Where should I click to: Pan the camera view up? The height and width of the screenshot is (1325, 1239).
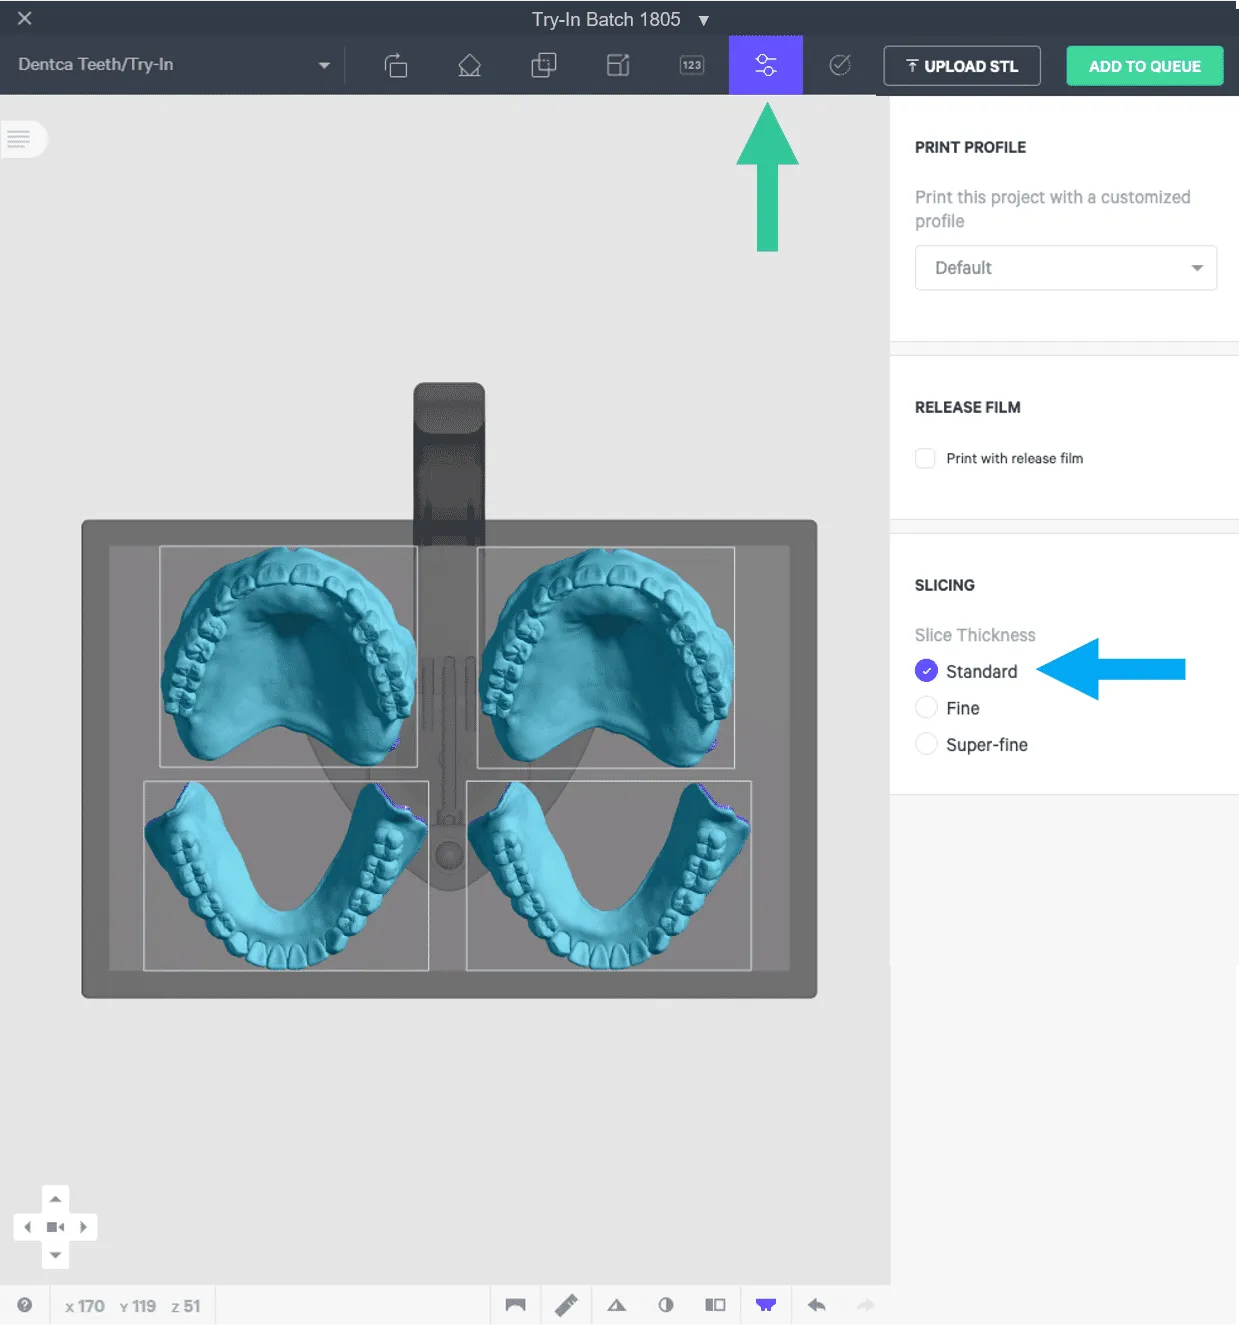[x=55, y=1198]
